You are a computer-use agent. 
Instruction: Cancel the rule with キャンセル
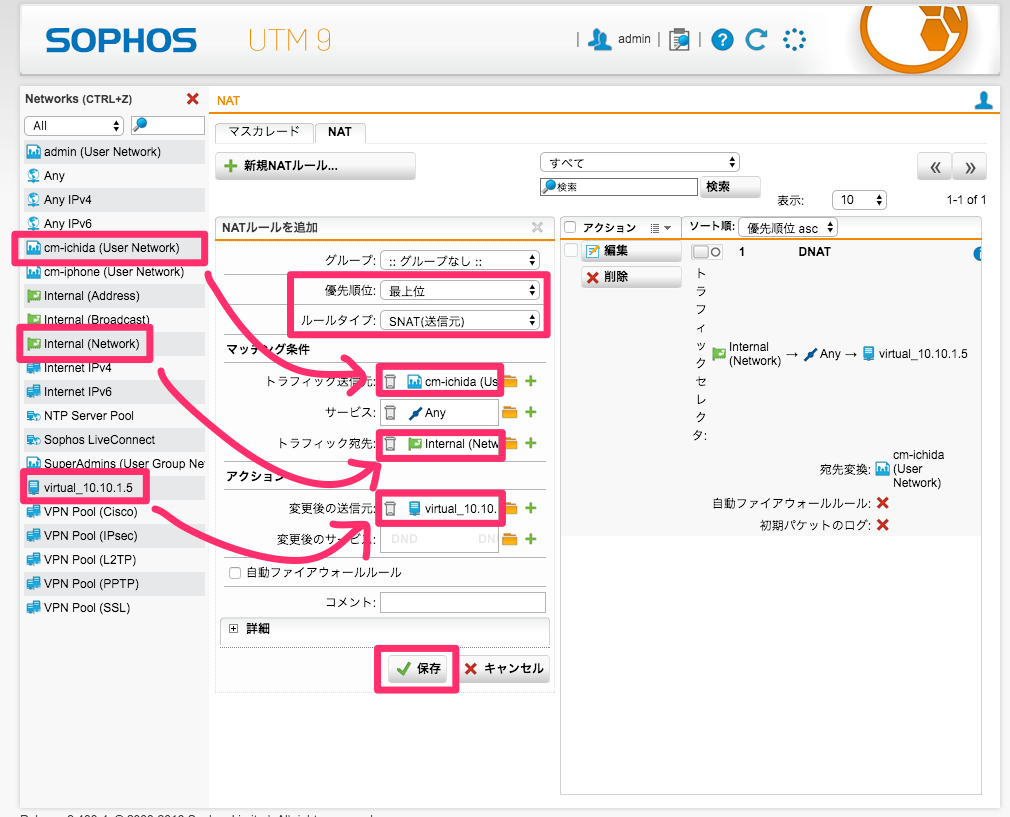click(504, 669)
